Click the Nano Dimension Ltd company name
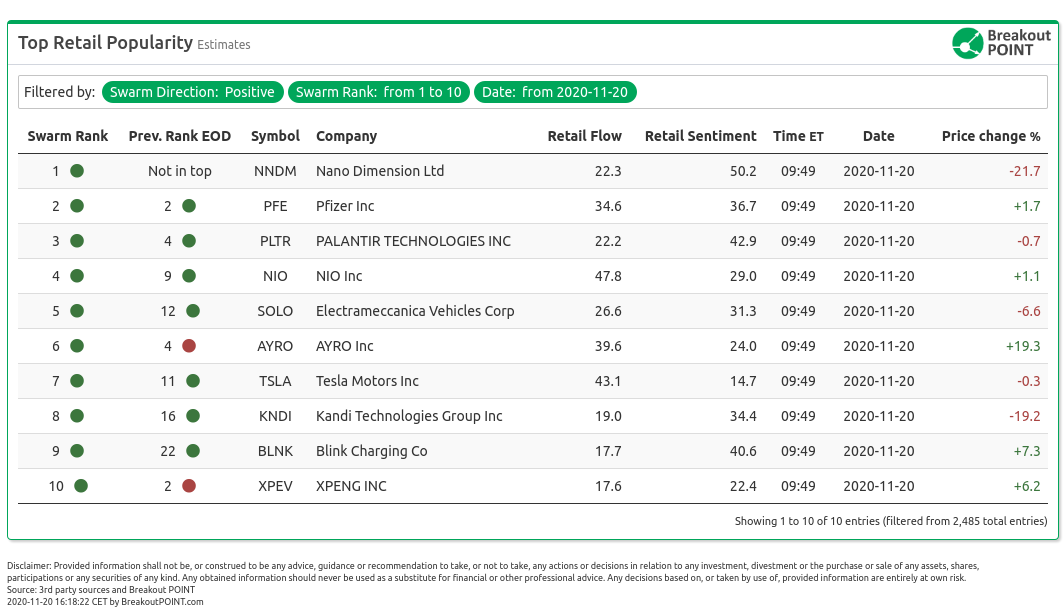This screenshot has width=1063, height=612. (x=380, y=171)
